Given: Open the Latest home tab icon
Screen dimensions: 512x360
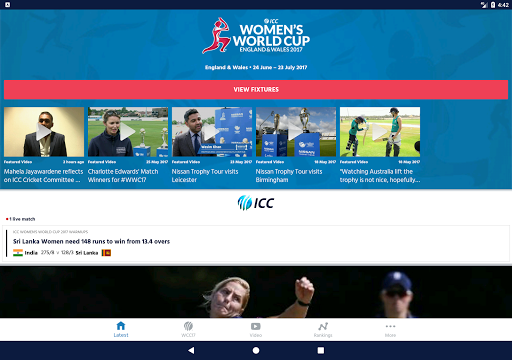Looking at the screenshot, I should [121, 326].
